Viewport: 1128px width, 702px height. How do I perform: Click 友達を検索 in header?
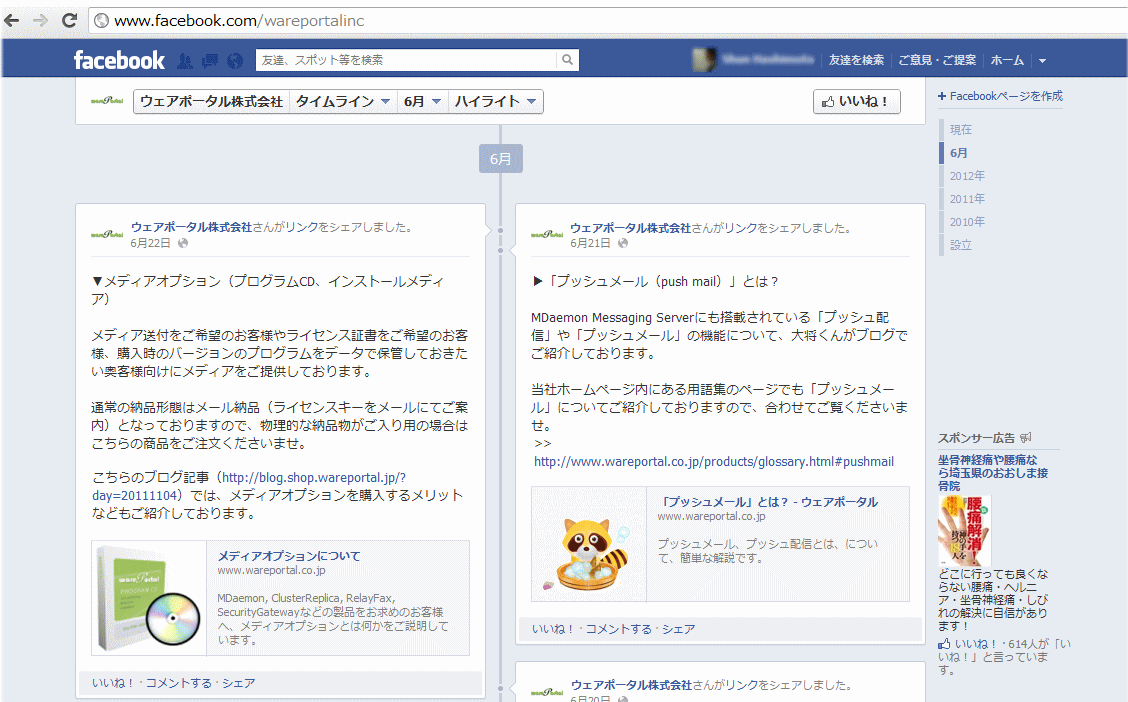[856, 60]
